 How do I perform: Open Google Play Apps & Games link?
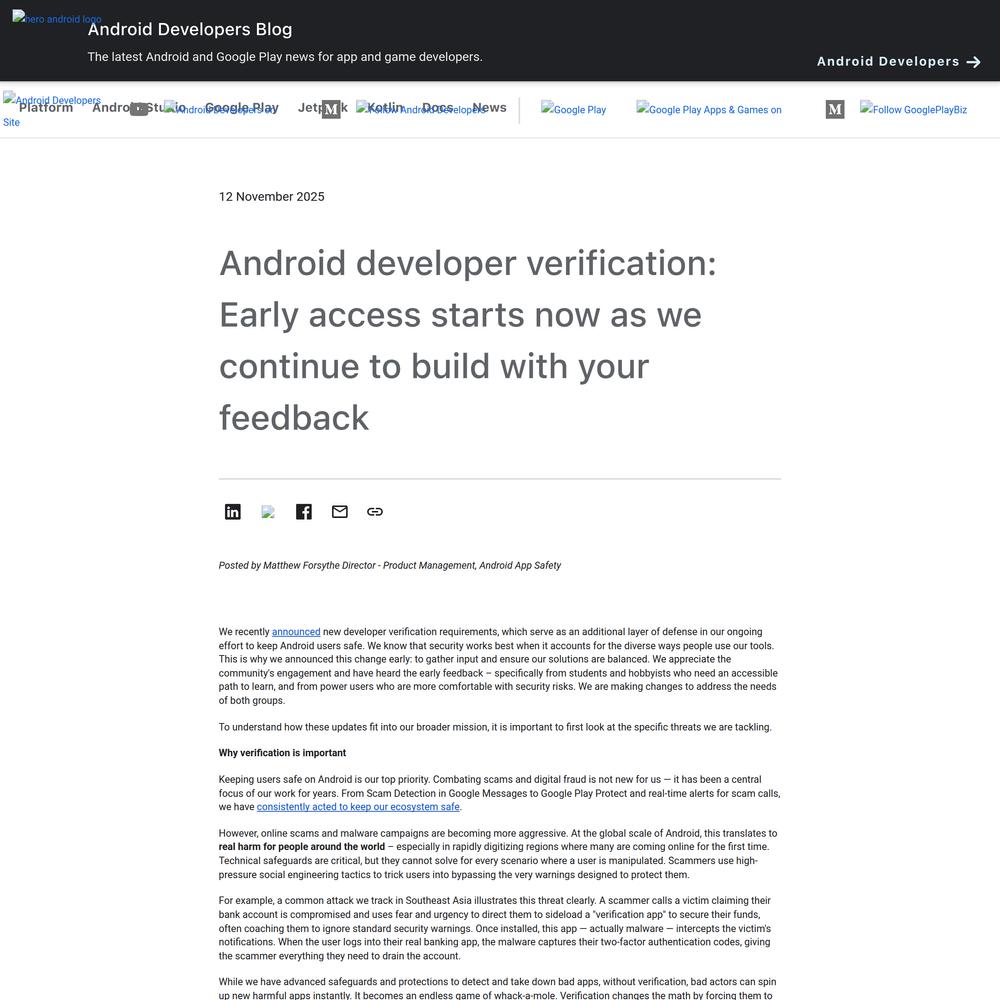coord(710,110)
